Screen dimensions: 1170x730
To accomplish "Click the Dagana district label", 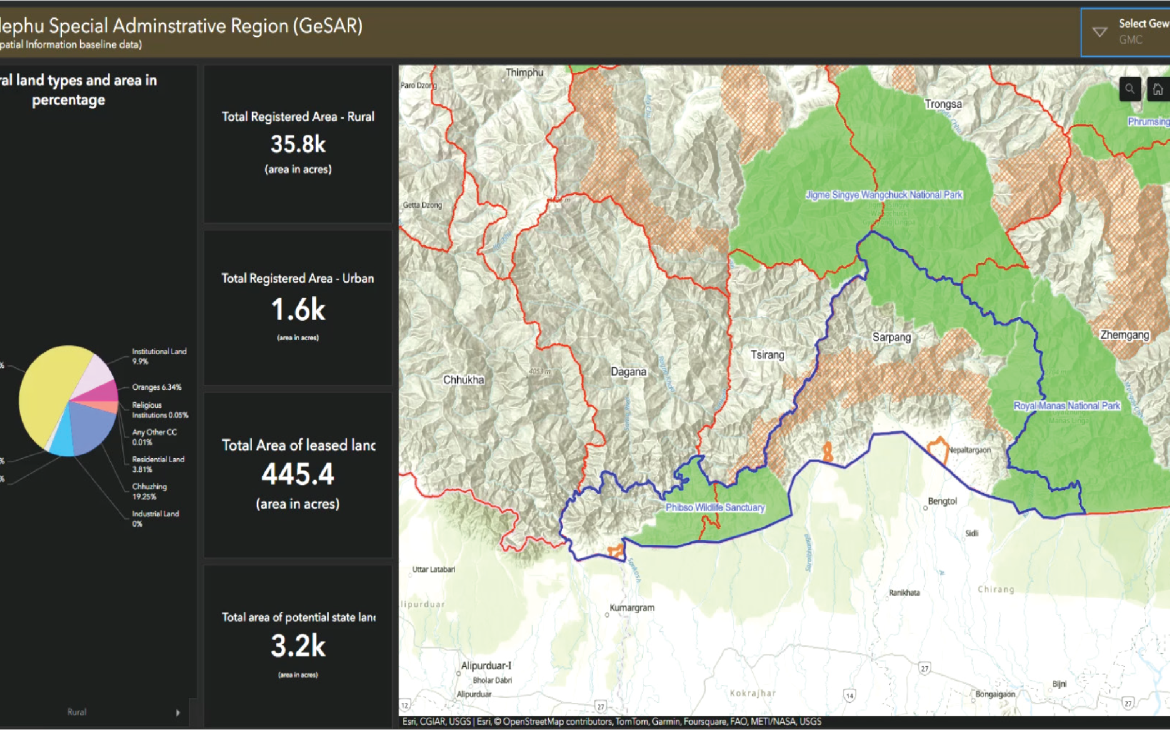I will click(628, 372).
